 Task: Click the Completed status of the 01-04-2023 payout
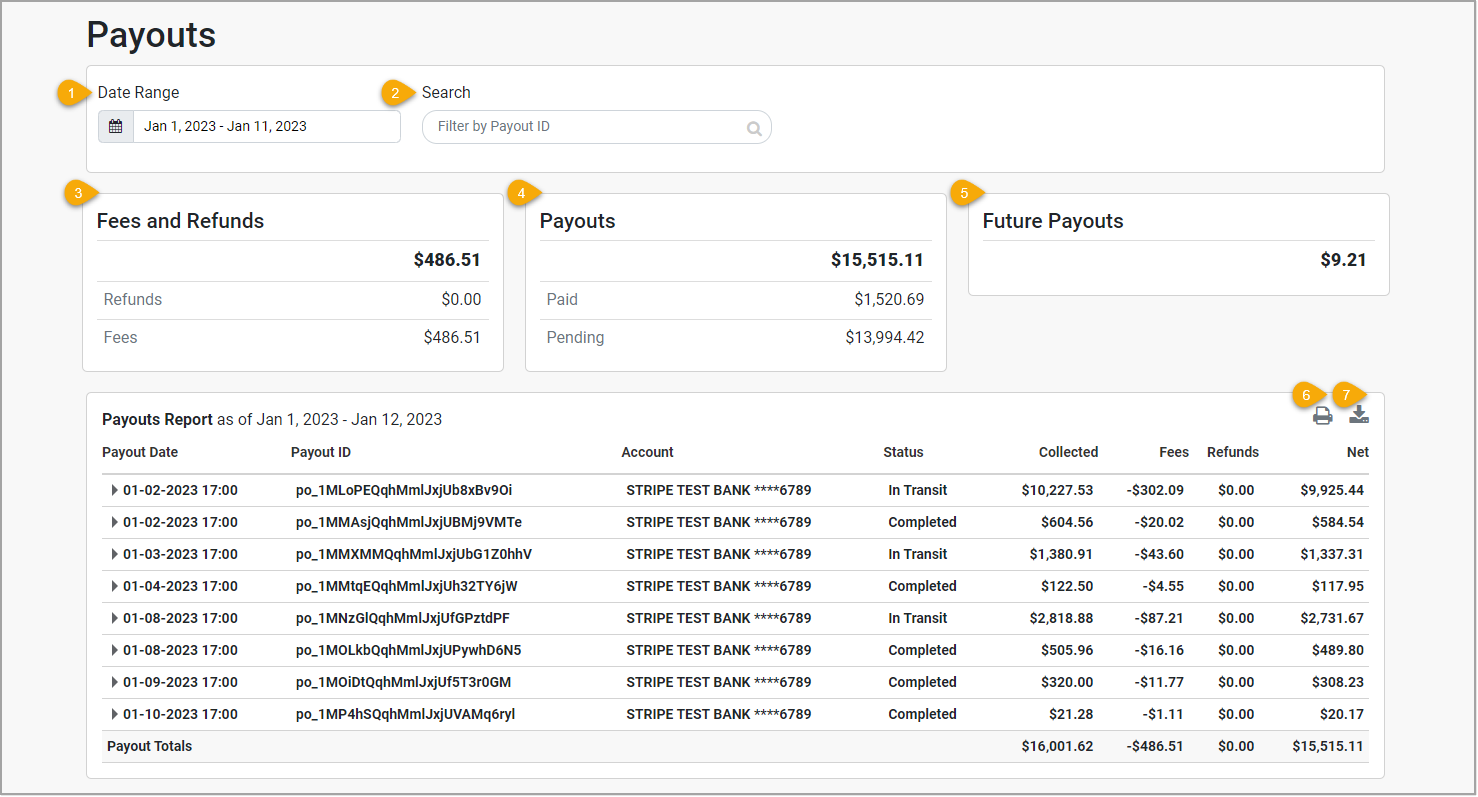922,586
